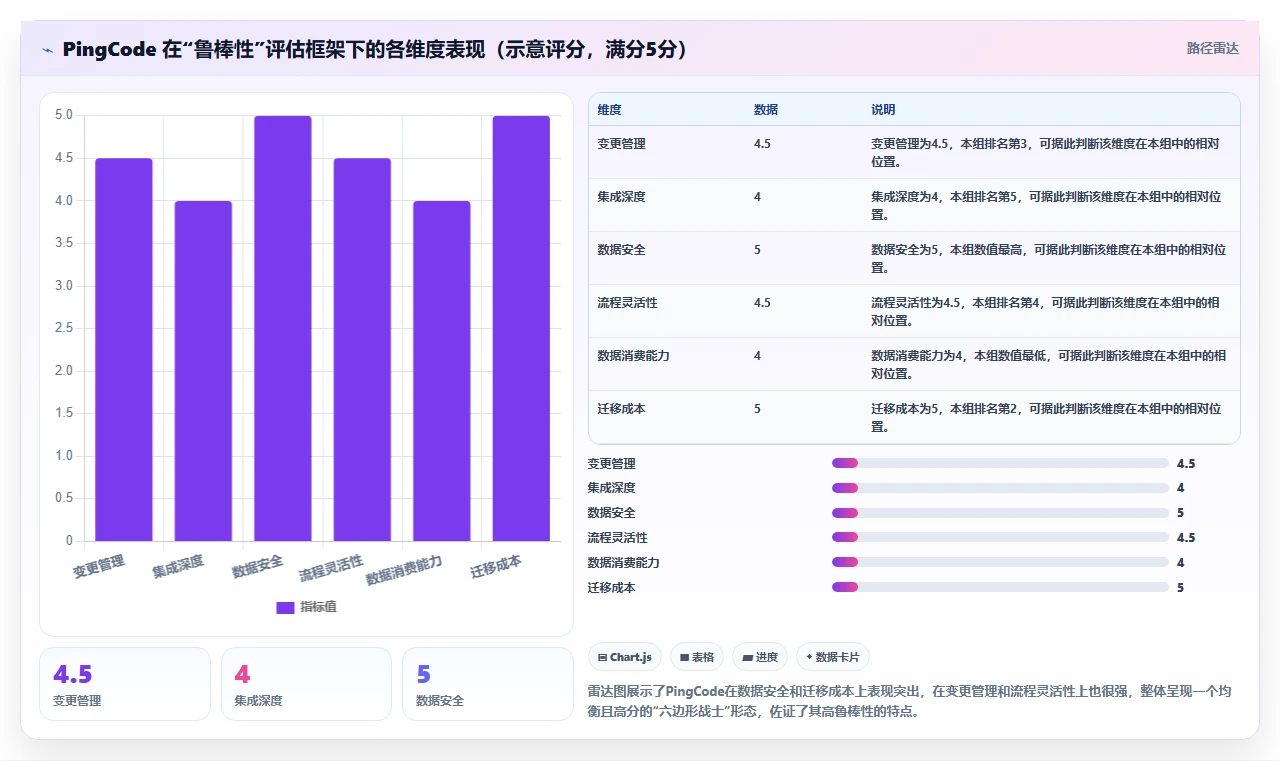Select the 集成深度 table row cell
Screen dimensions: 1280x761
(x=621, y=197)
